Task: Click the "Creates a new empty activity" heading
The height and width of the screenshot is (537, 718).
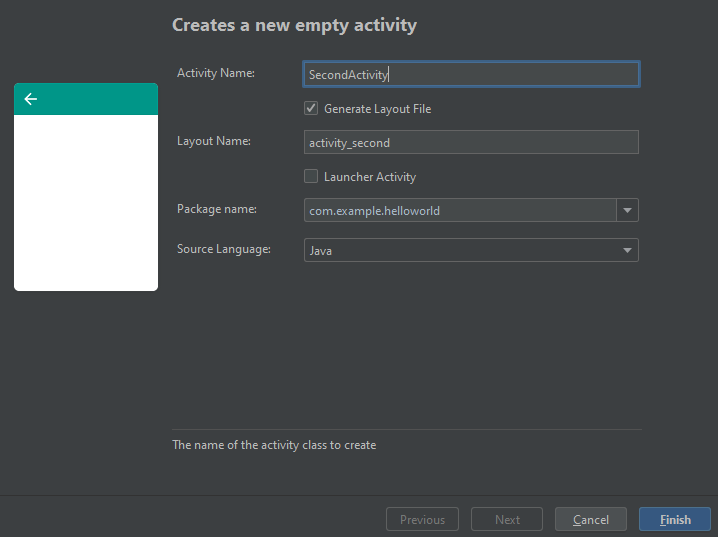Action: coord(294,25)
